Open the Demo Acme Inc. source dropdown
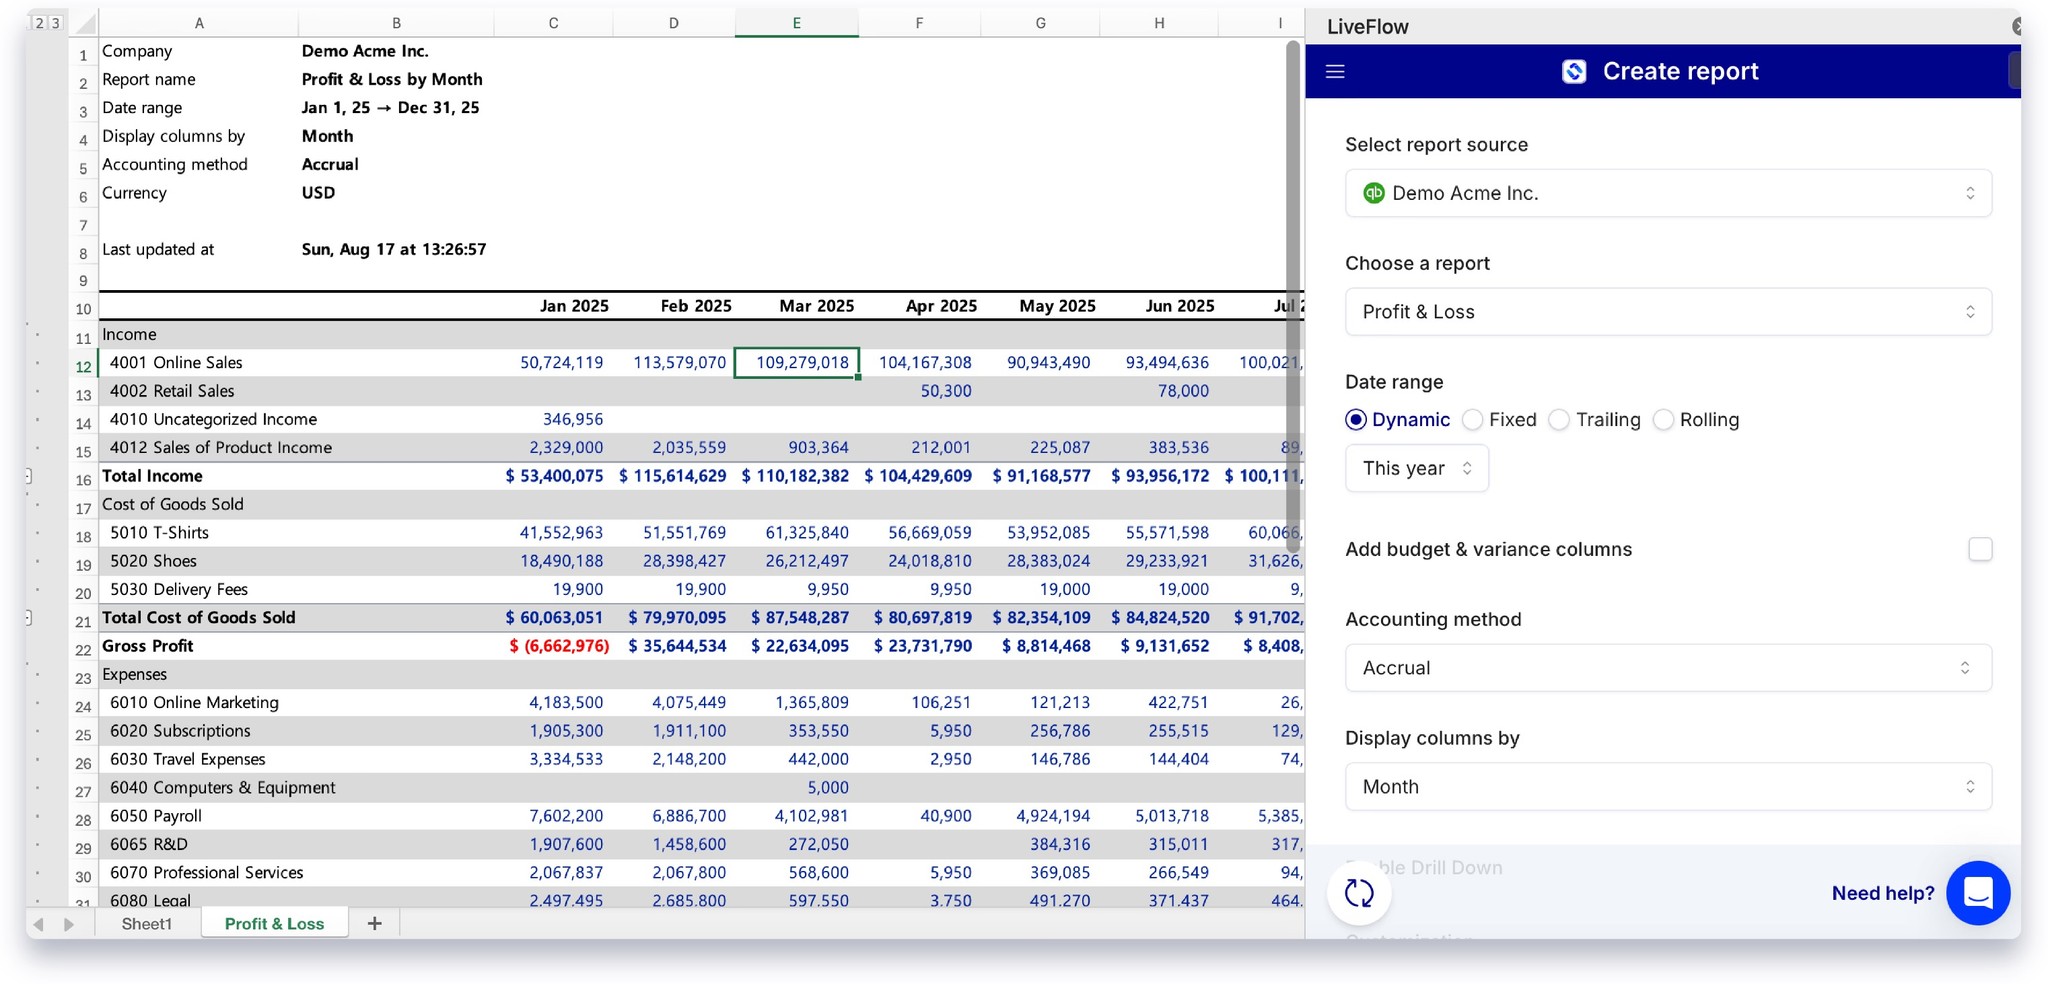The image size is (2048, 984). [1667, 193]
